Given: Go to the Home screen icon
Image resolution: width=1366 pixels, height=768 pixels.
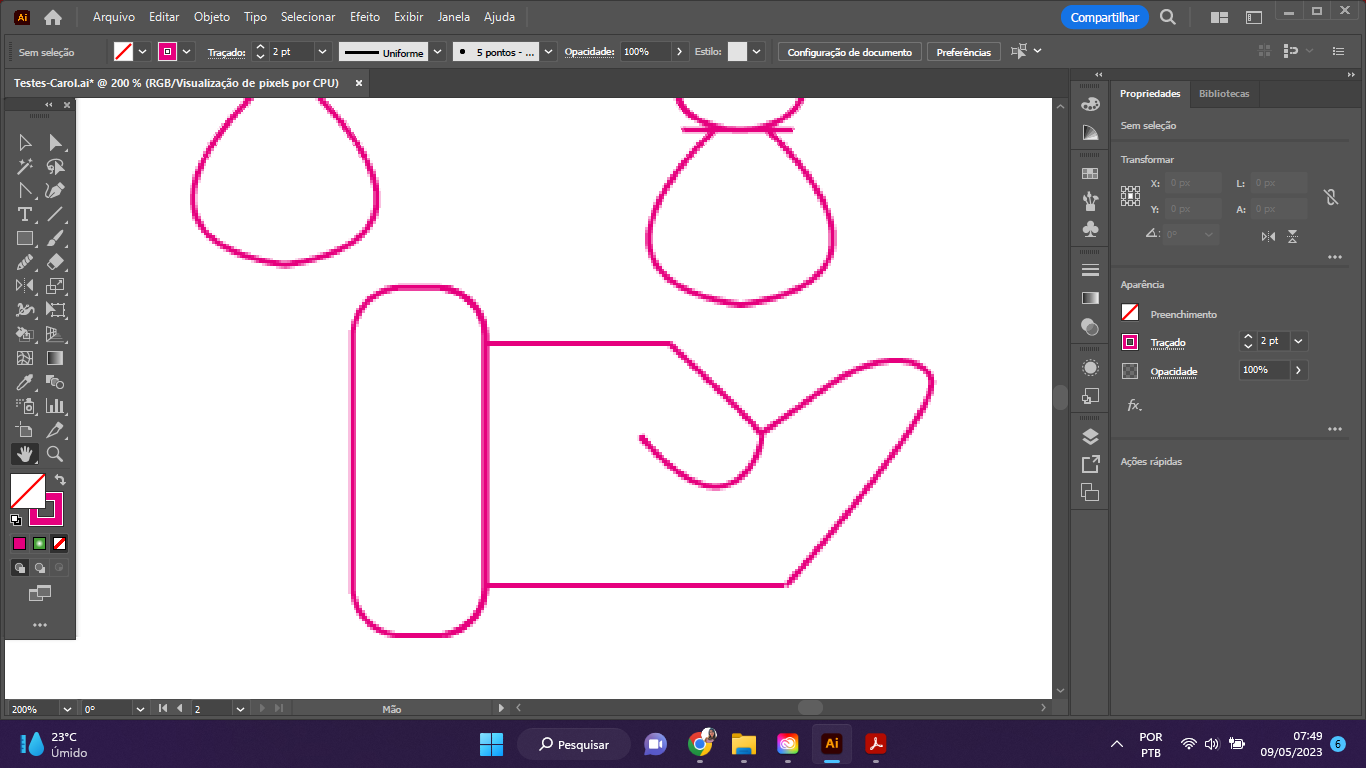Looking at the screenshot, I should click(x=53, y=17).
